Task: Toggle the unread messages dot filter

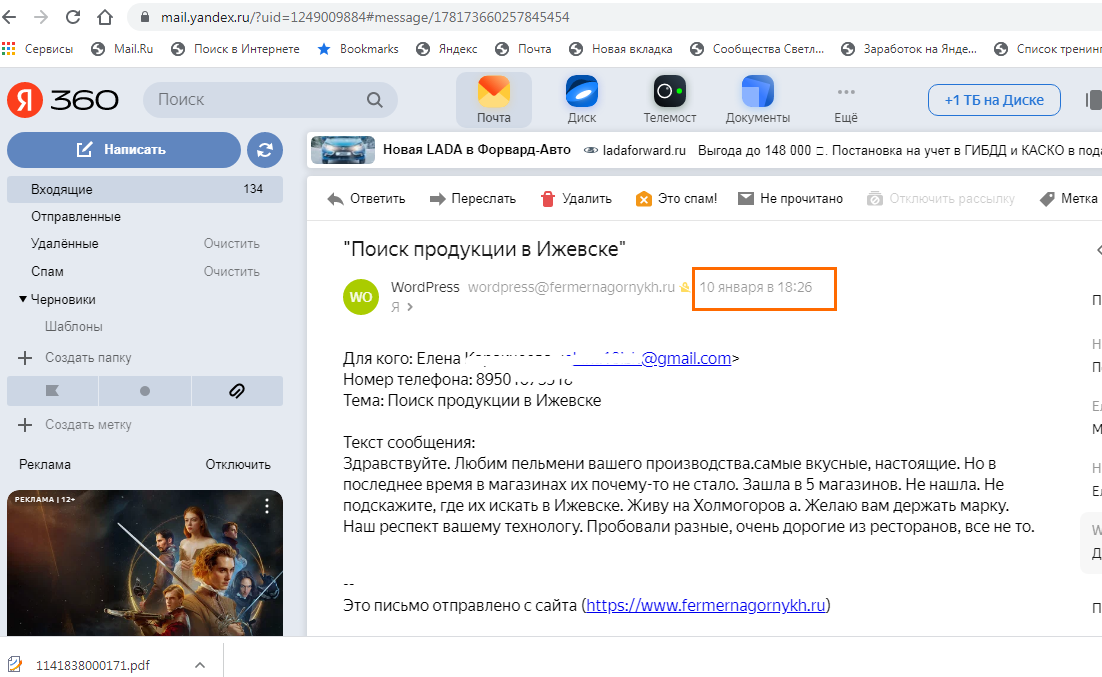Action: 145,391
